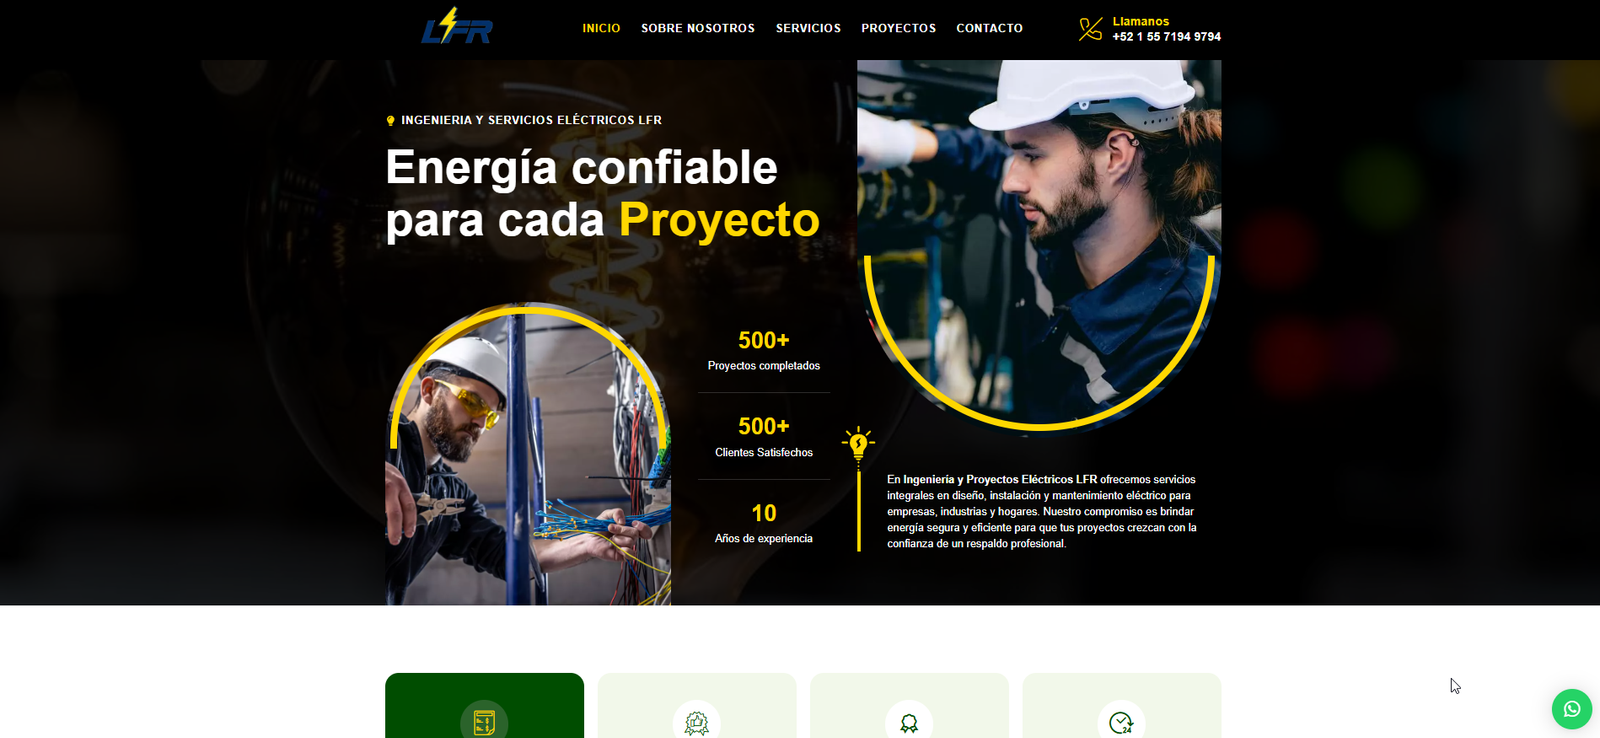Click the company description paragraph text

1041,512
